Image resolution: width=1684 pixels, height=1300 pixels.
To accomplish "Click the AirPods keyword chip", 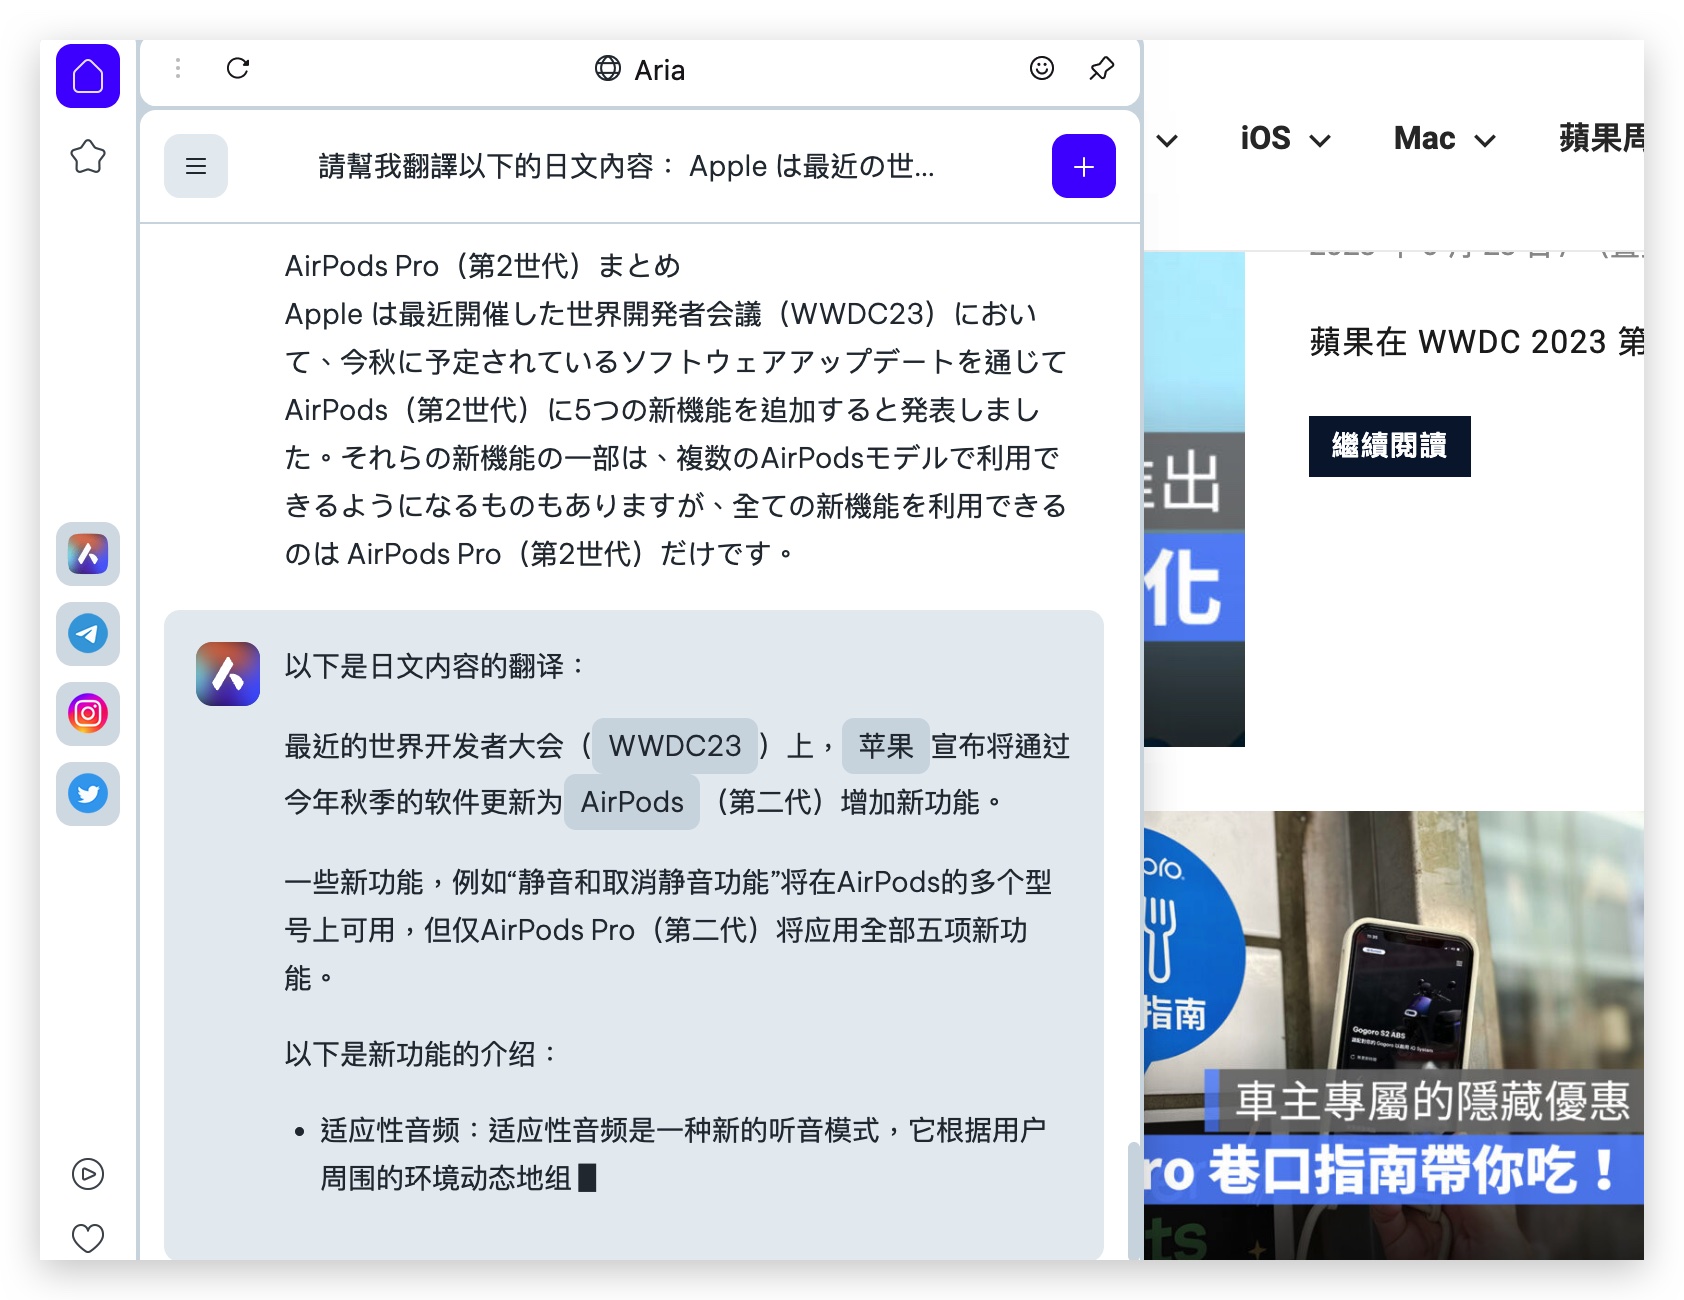I will click(632, 802).
